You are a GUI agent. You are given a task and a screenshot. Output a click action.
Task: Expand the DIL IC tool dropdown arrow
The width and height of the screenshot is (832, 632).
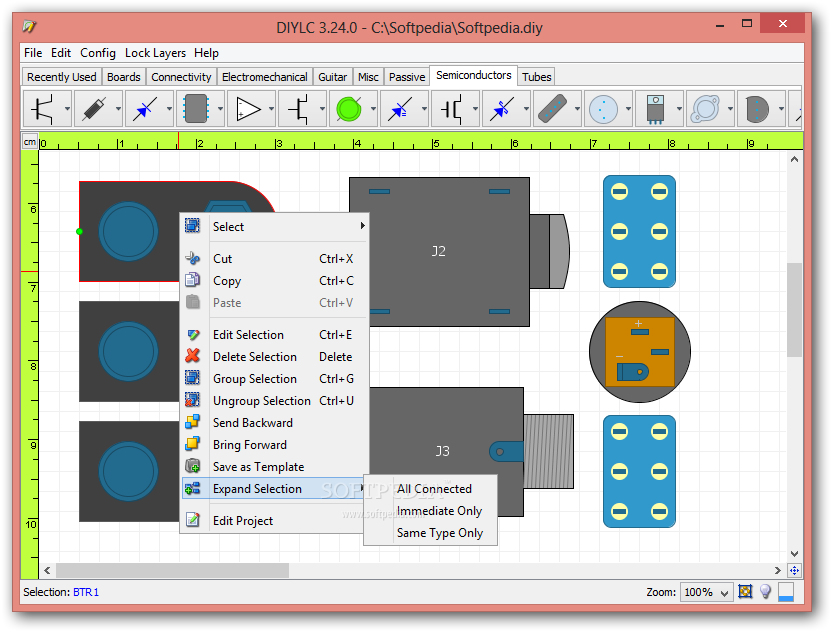point(220,109)
